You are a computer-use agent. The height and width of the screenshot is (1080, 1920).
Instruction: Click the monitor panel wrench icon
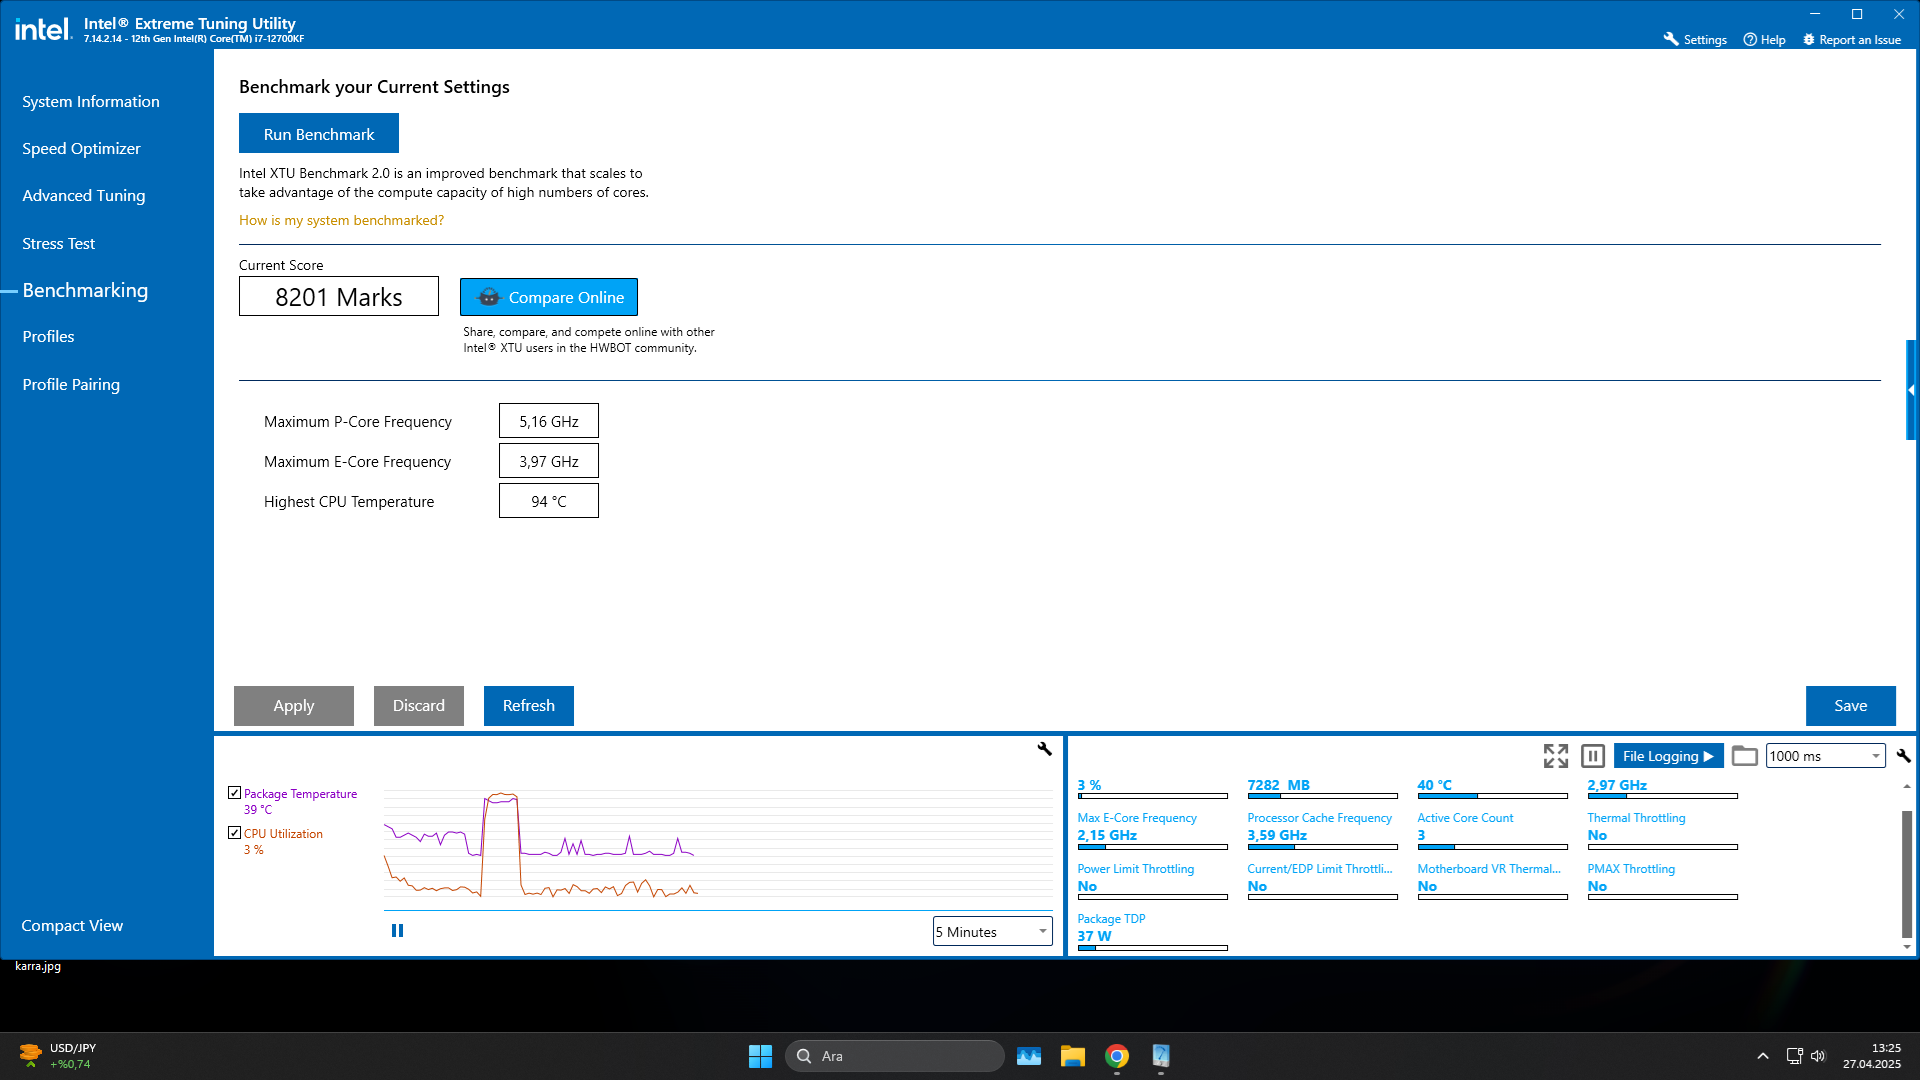click(1903, 756)
